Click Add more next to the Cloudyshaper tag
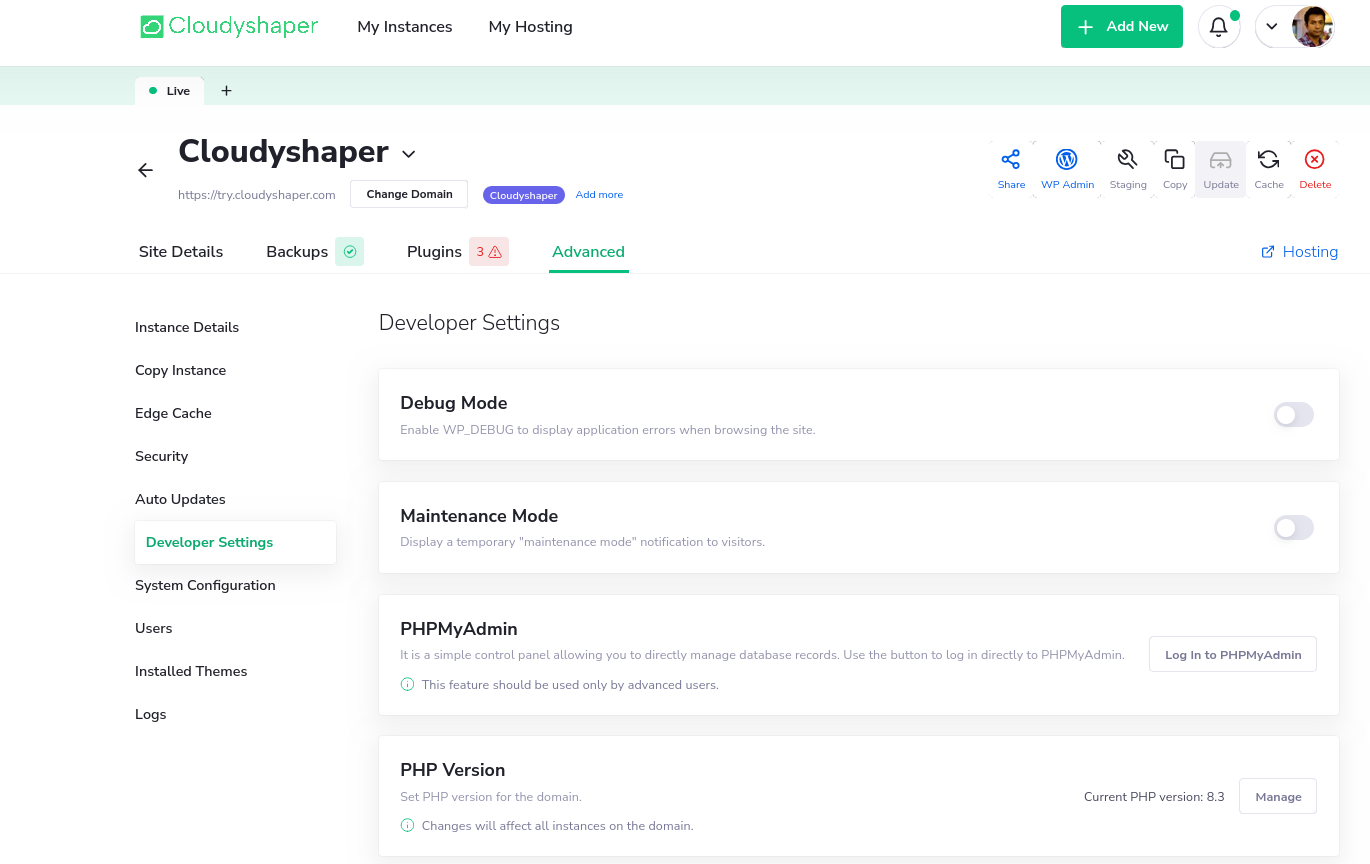This screenshot has width=1370, height=864. point(599,194)
